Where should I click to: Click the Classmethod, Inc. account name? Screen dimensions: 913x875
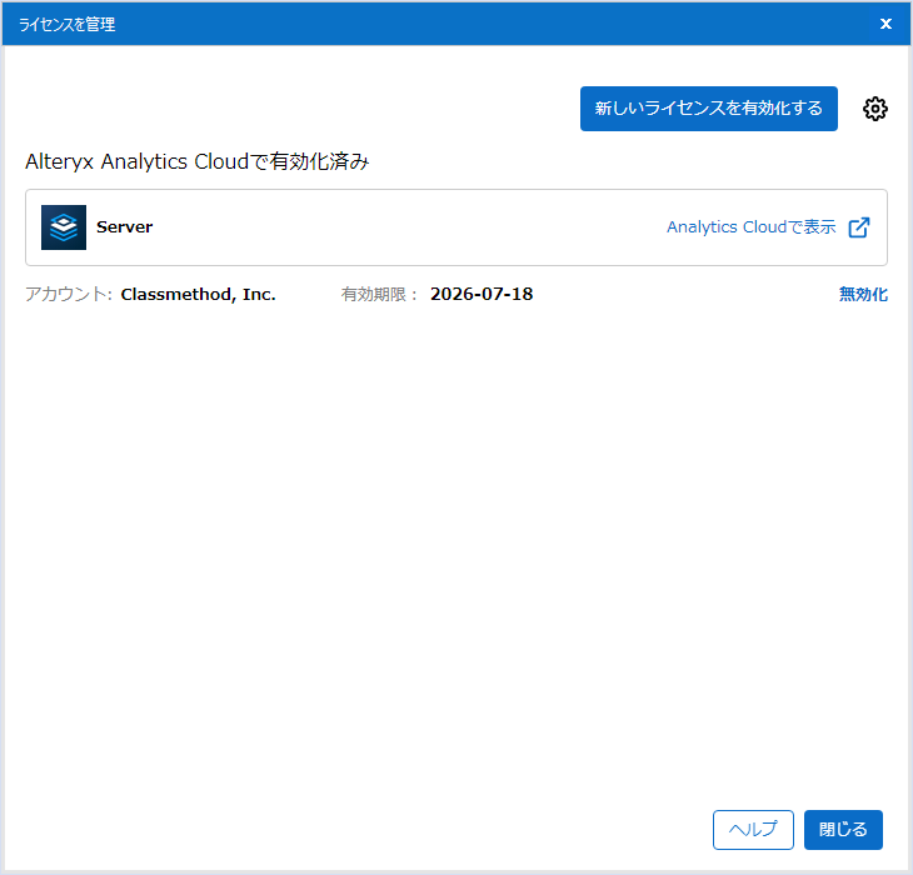pyautogui.click(x=198, y=294)
